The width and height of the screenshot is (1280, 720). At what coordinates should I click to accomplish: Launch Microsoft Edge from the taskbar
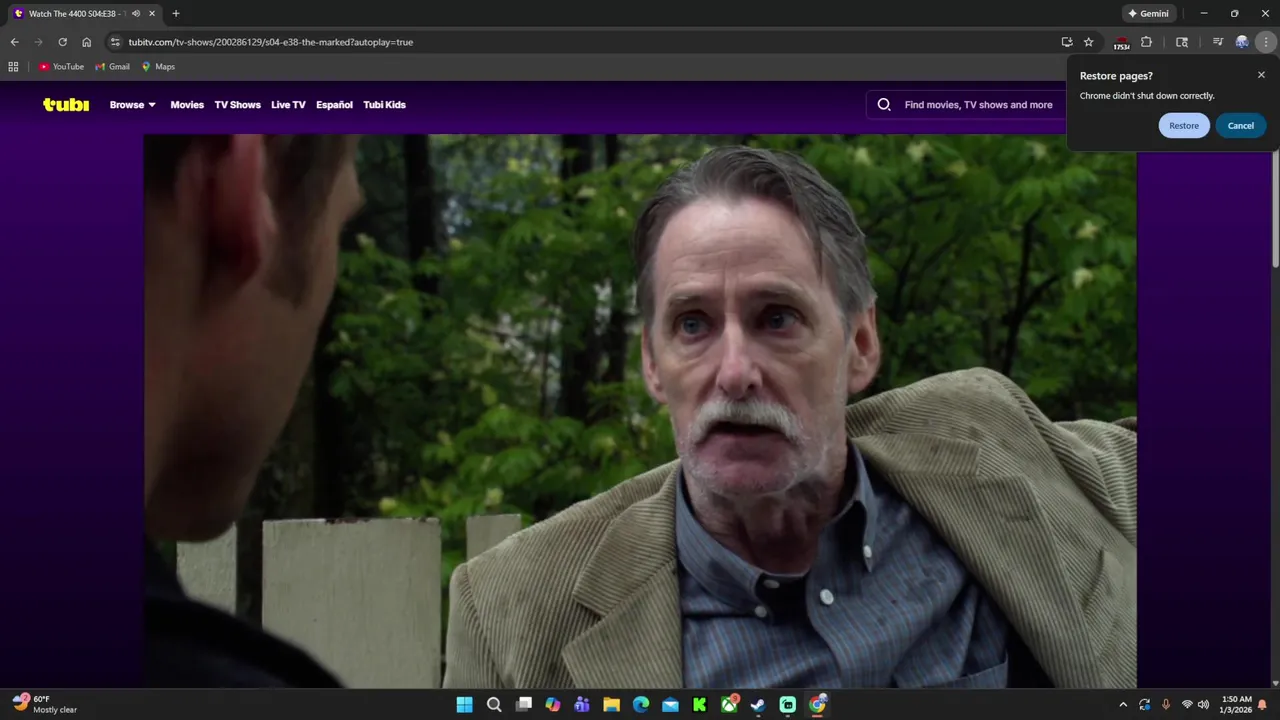click(x=641, y=704)
